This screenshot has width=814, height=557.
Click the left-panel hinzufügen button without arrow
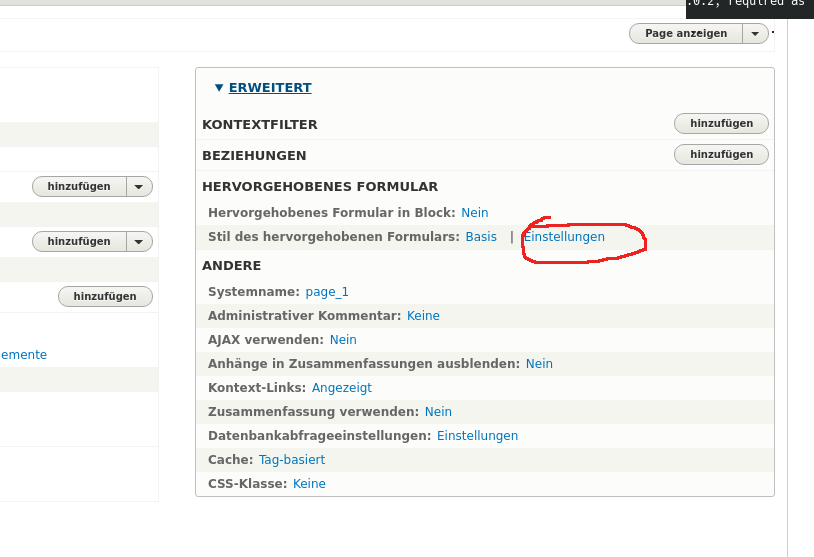pos(105,297)
